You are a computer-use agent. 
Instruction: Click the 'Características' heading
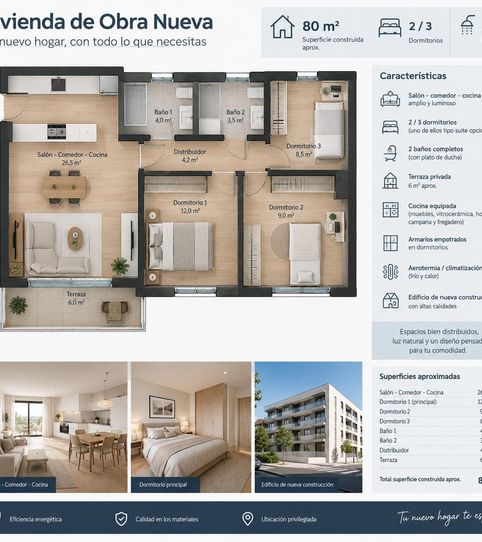tap(413, 76)
